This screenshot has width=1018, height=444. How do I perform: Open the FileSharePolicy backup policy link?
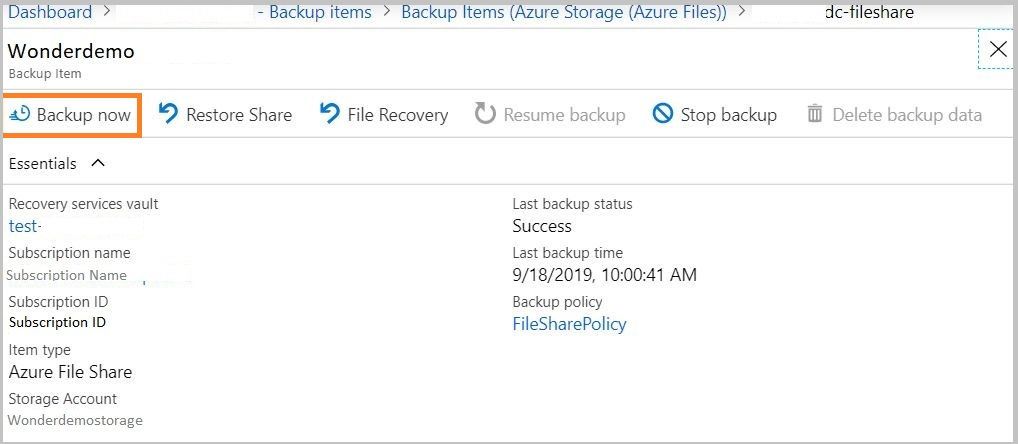click(569, 324)
